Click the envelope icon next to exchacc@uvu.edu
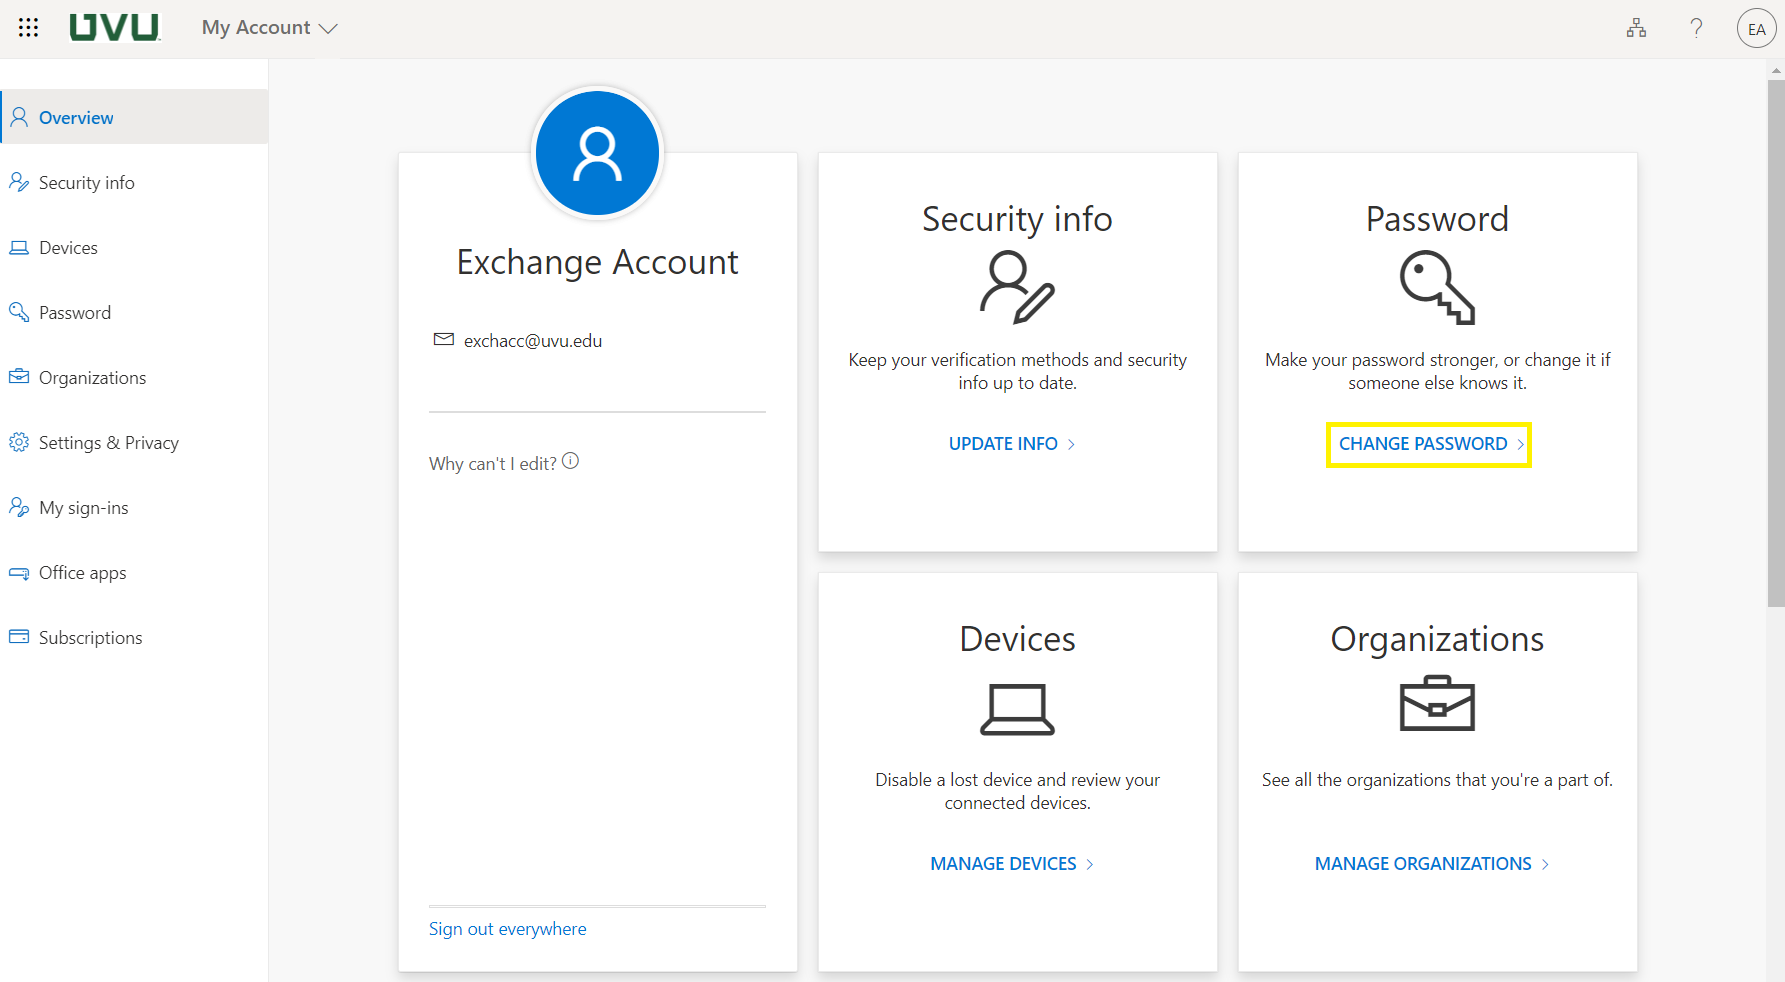This screenshot has height=982, width=1785. tap(443, 340)
